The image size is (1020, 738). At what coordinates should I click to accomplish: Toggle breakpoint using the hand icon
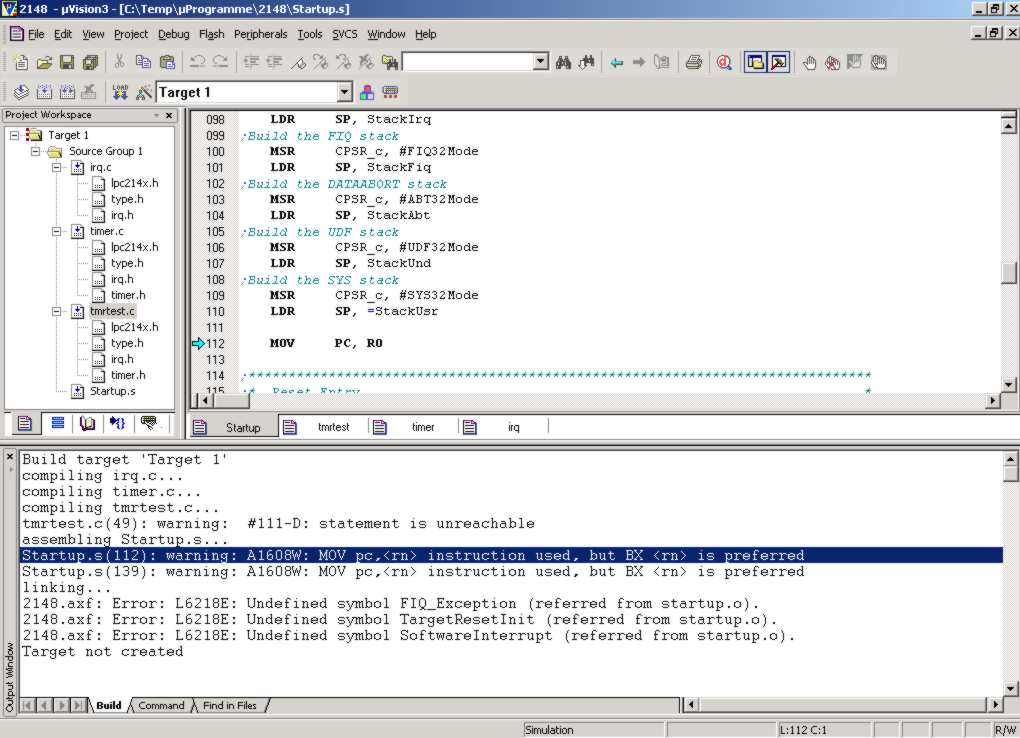pyautogui.click(x=809, y=62)
